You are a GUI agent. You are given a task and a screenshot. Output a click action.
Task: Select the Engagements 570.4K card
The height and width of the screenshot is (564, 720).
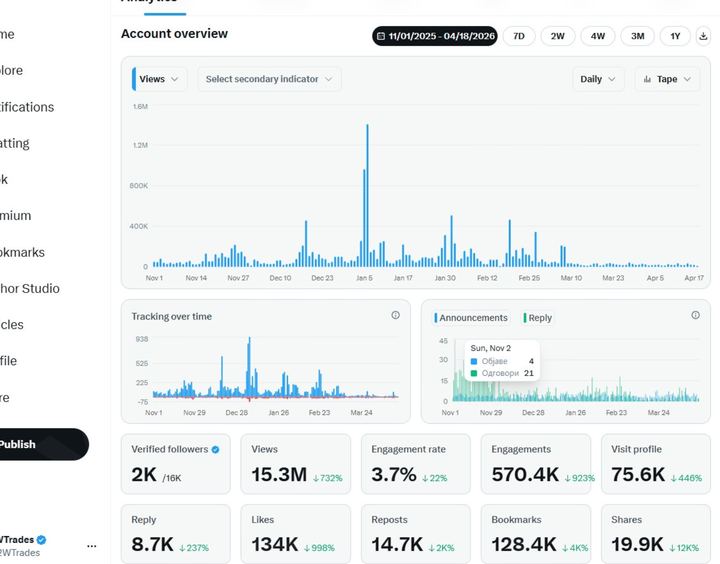pos(536,464)
